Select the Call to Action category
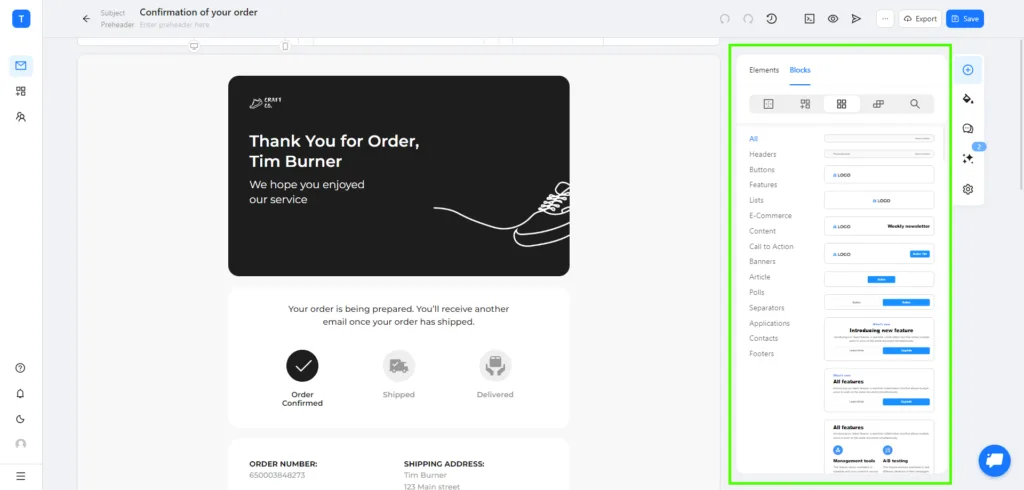This screenshot has height=490, width=1024. click(x=771, y=246)
